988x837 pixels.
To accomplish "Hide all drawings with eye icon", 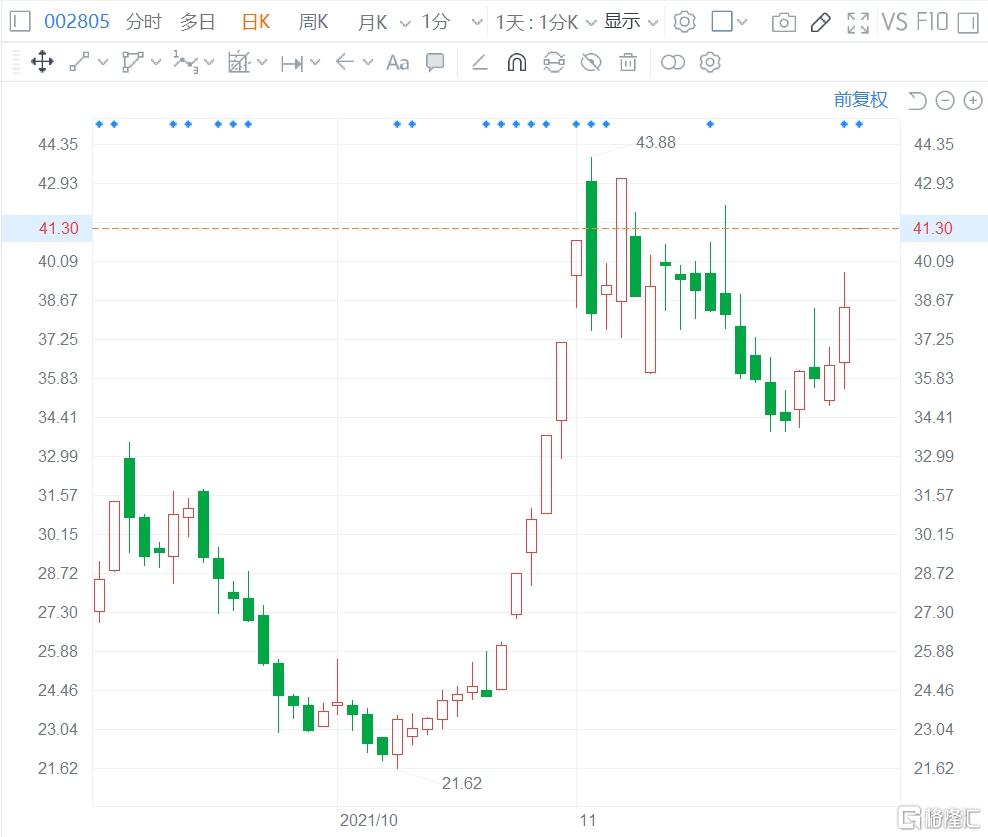I will 591,62.
